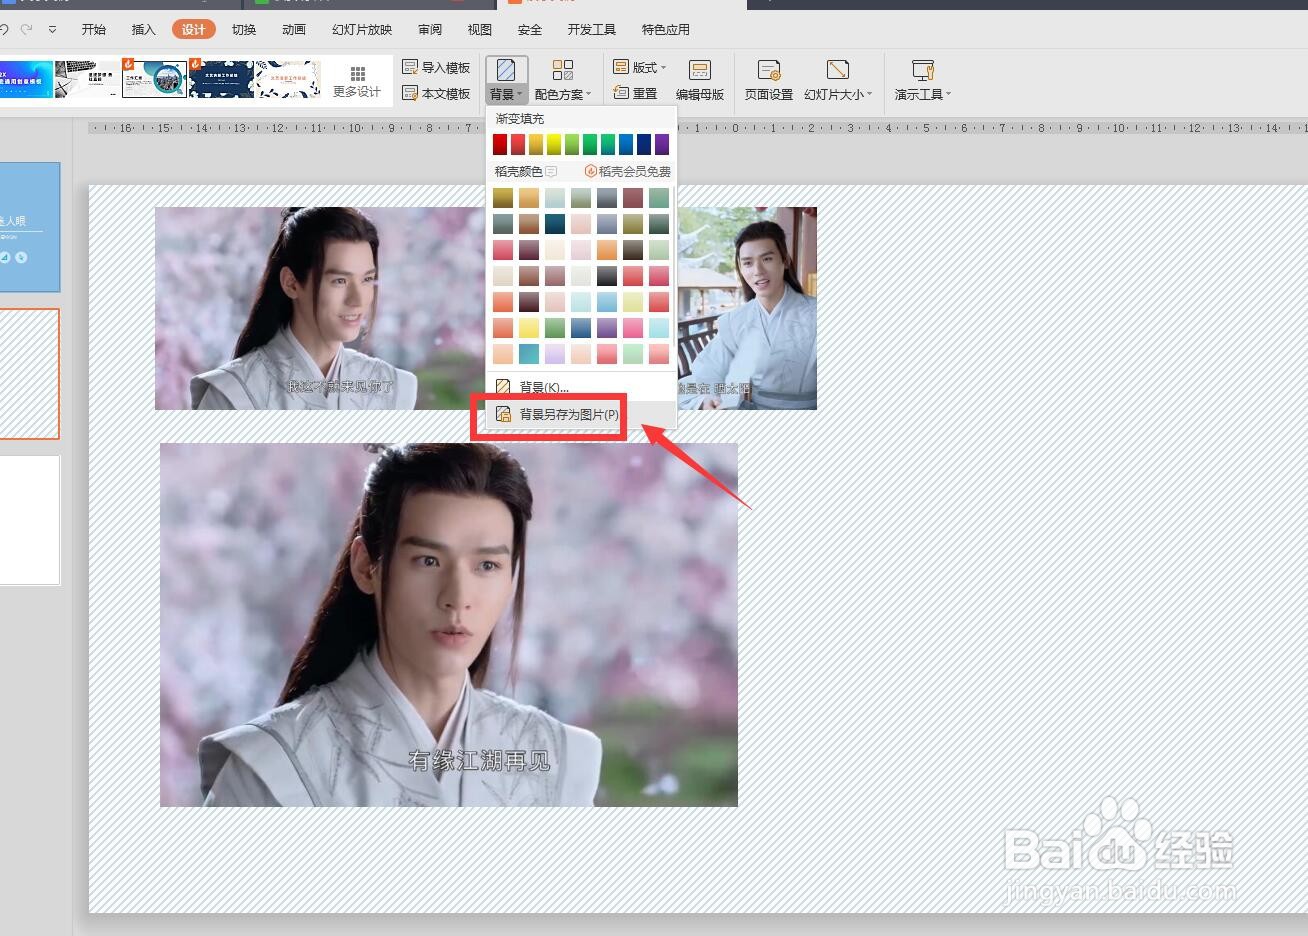Choose the 背景(K)... menu entry
Viewport: 1308px width, 936px height.
click(581, 387)
